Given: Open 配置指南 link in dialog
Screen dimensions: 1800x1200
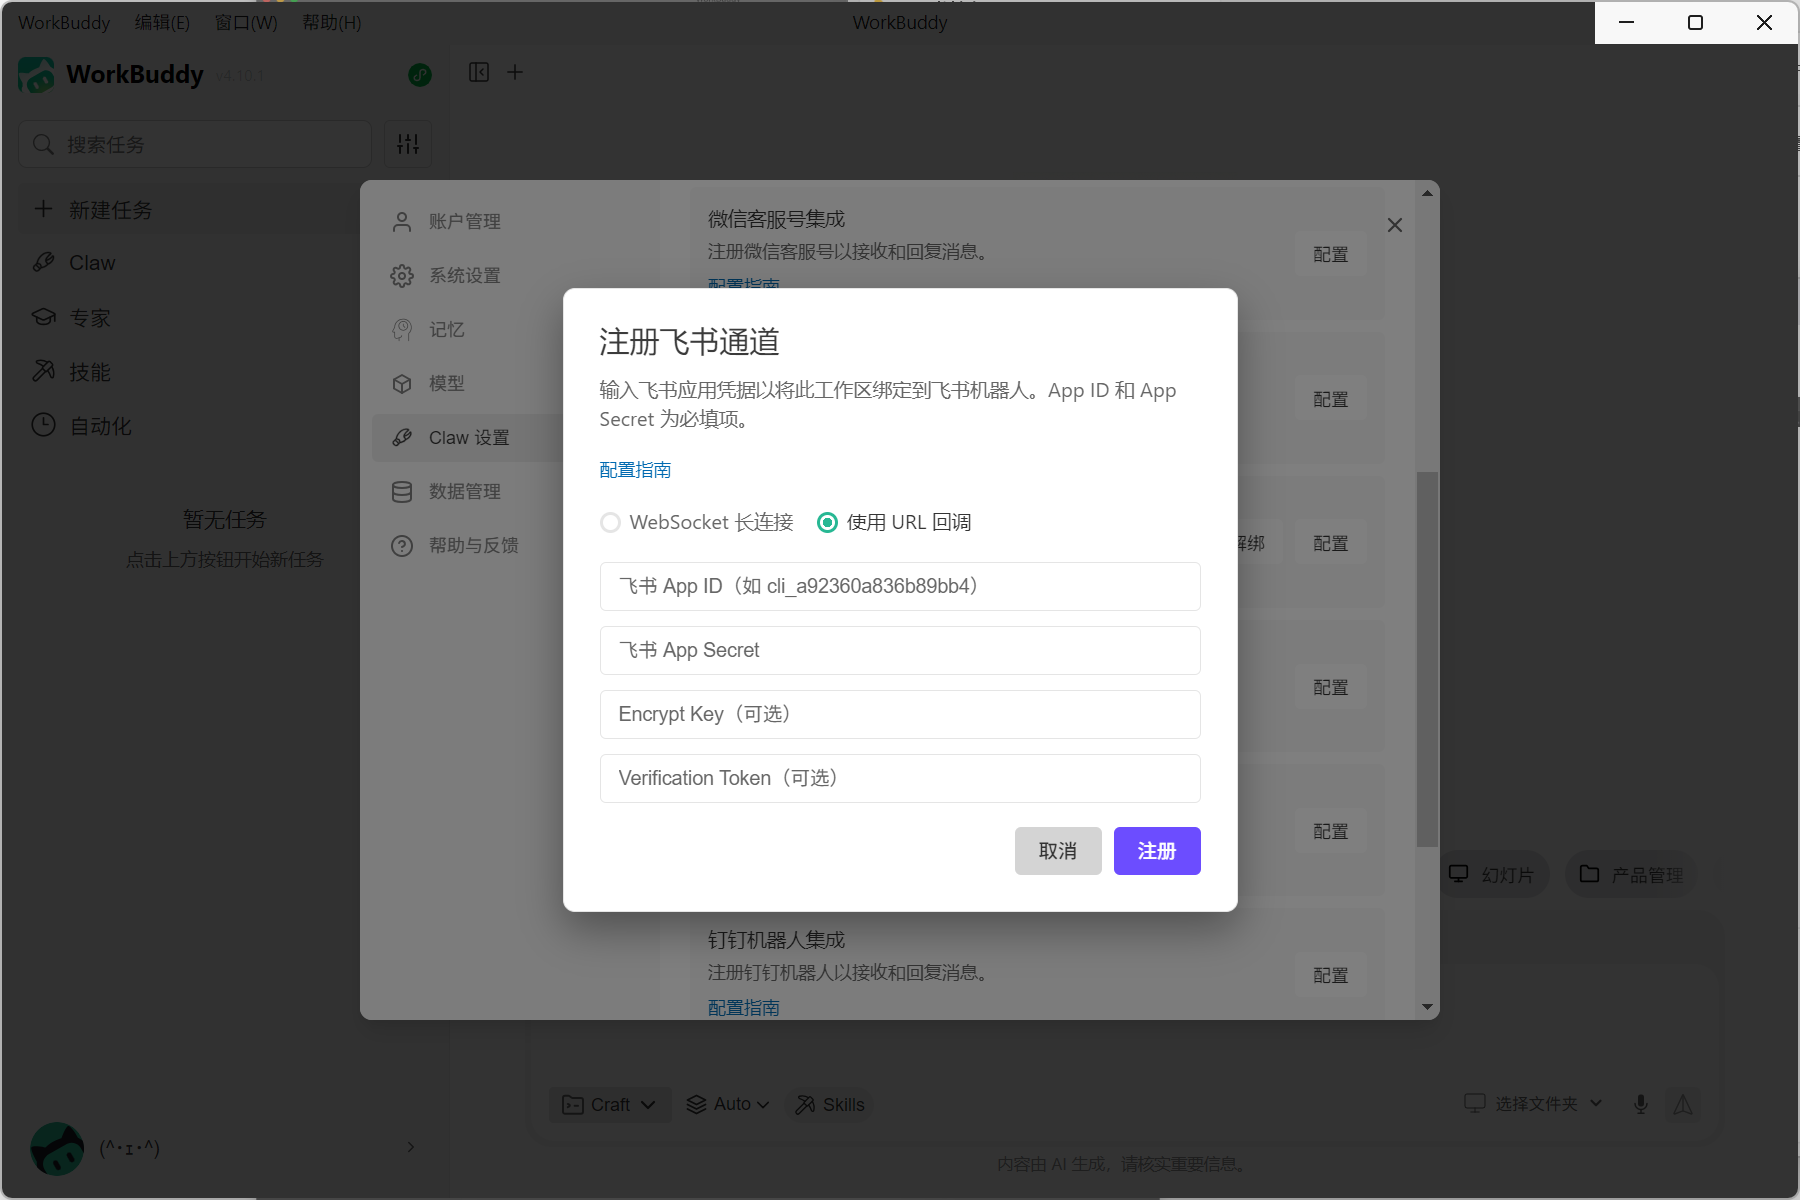Looking at the screenshot, I should 635,470.
